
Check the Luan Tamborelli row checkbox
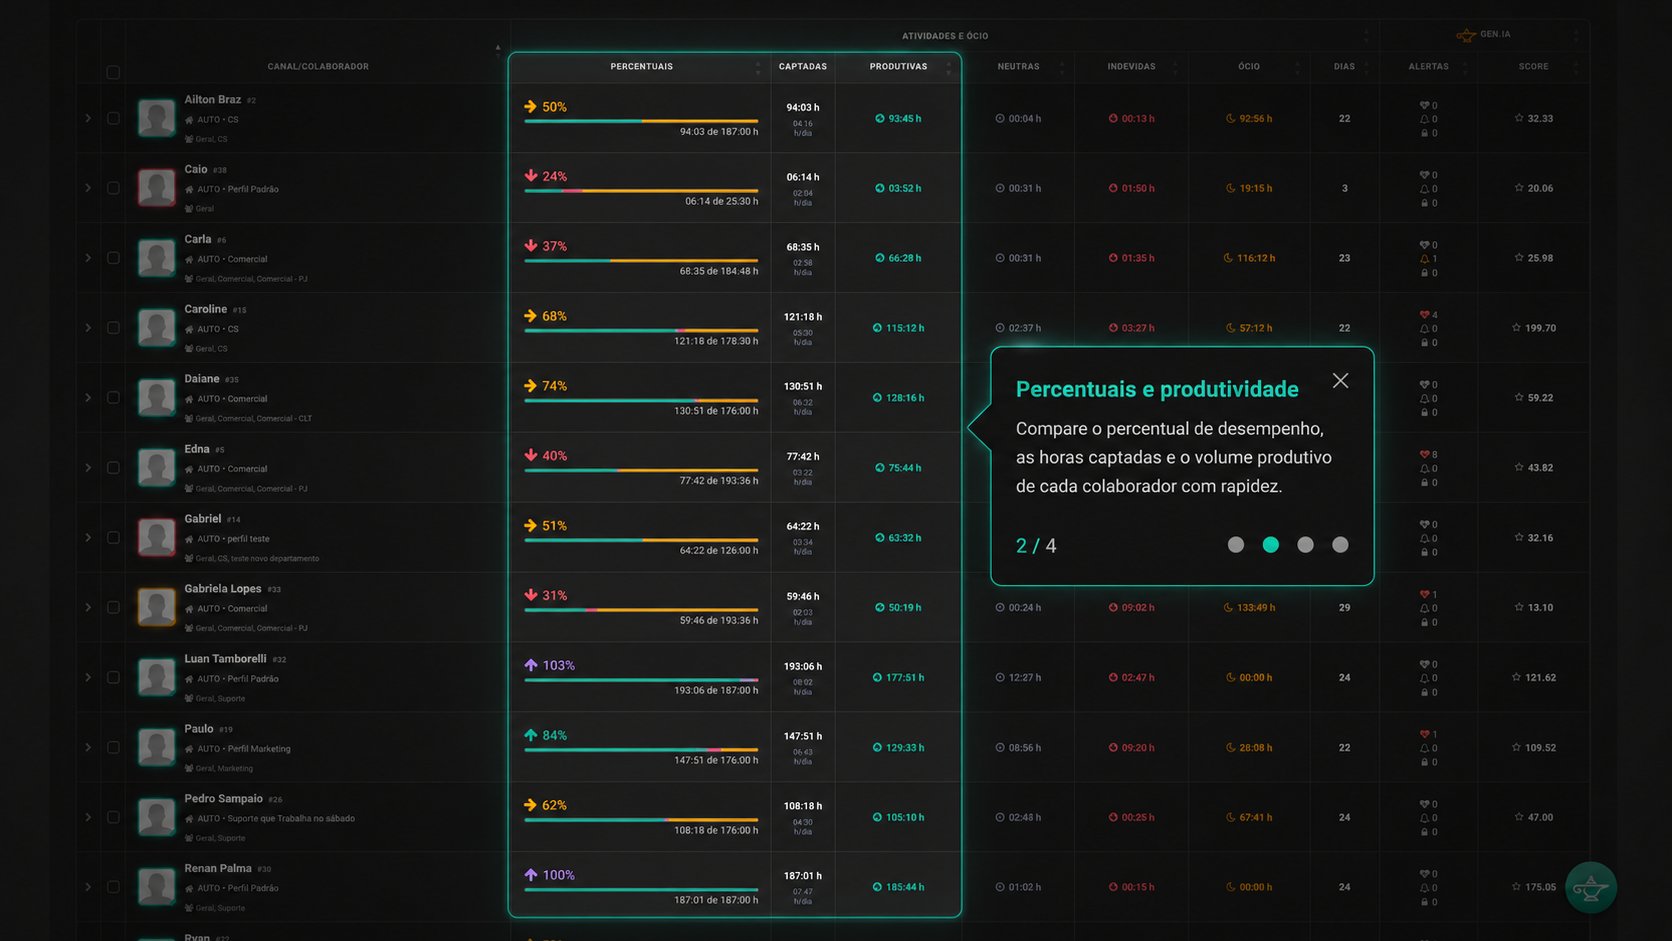113,677
